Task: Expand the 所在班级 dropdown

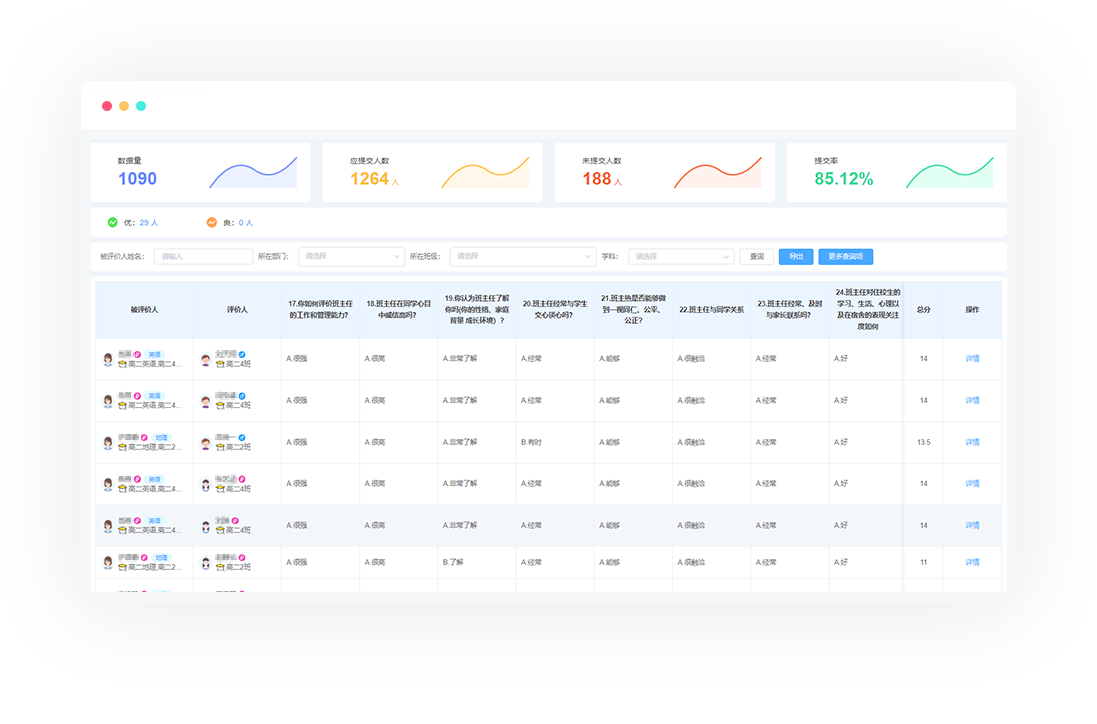Action: pyautogui.click(x=522, y=257)
